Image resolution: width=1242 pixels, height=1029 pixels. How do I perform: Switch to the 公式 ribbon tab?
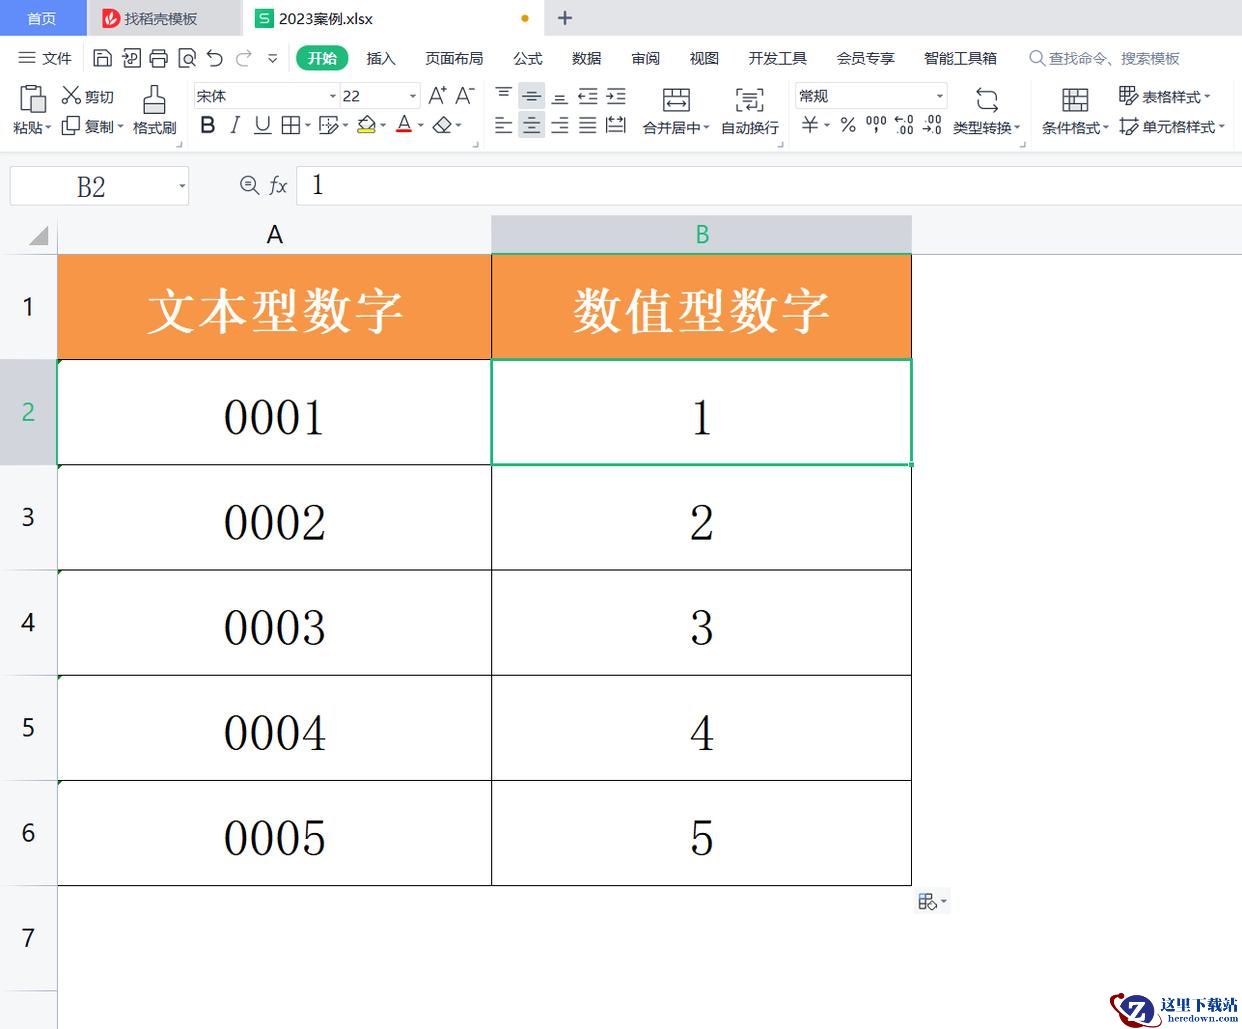click(x=528, y=58)
